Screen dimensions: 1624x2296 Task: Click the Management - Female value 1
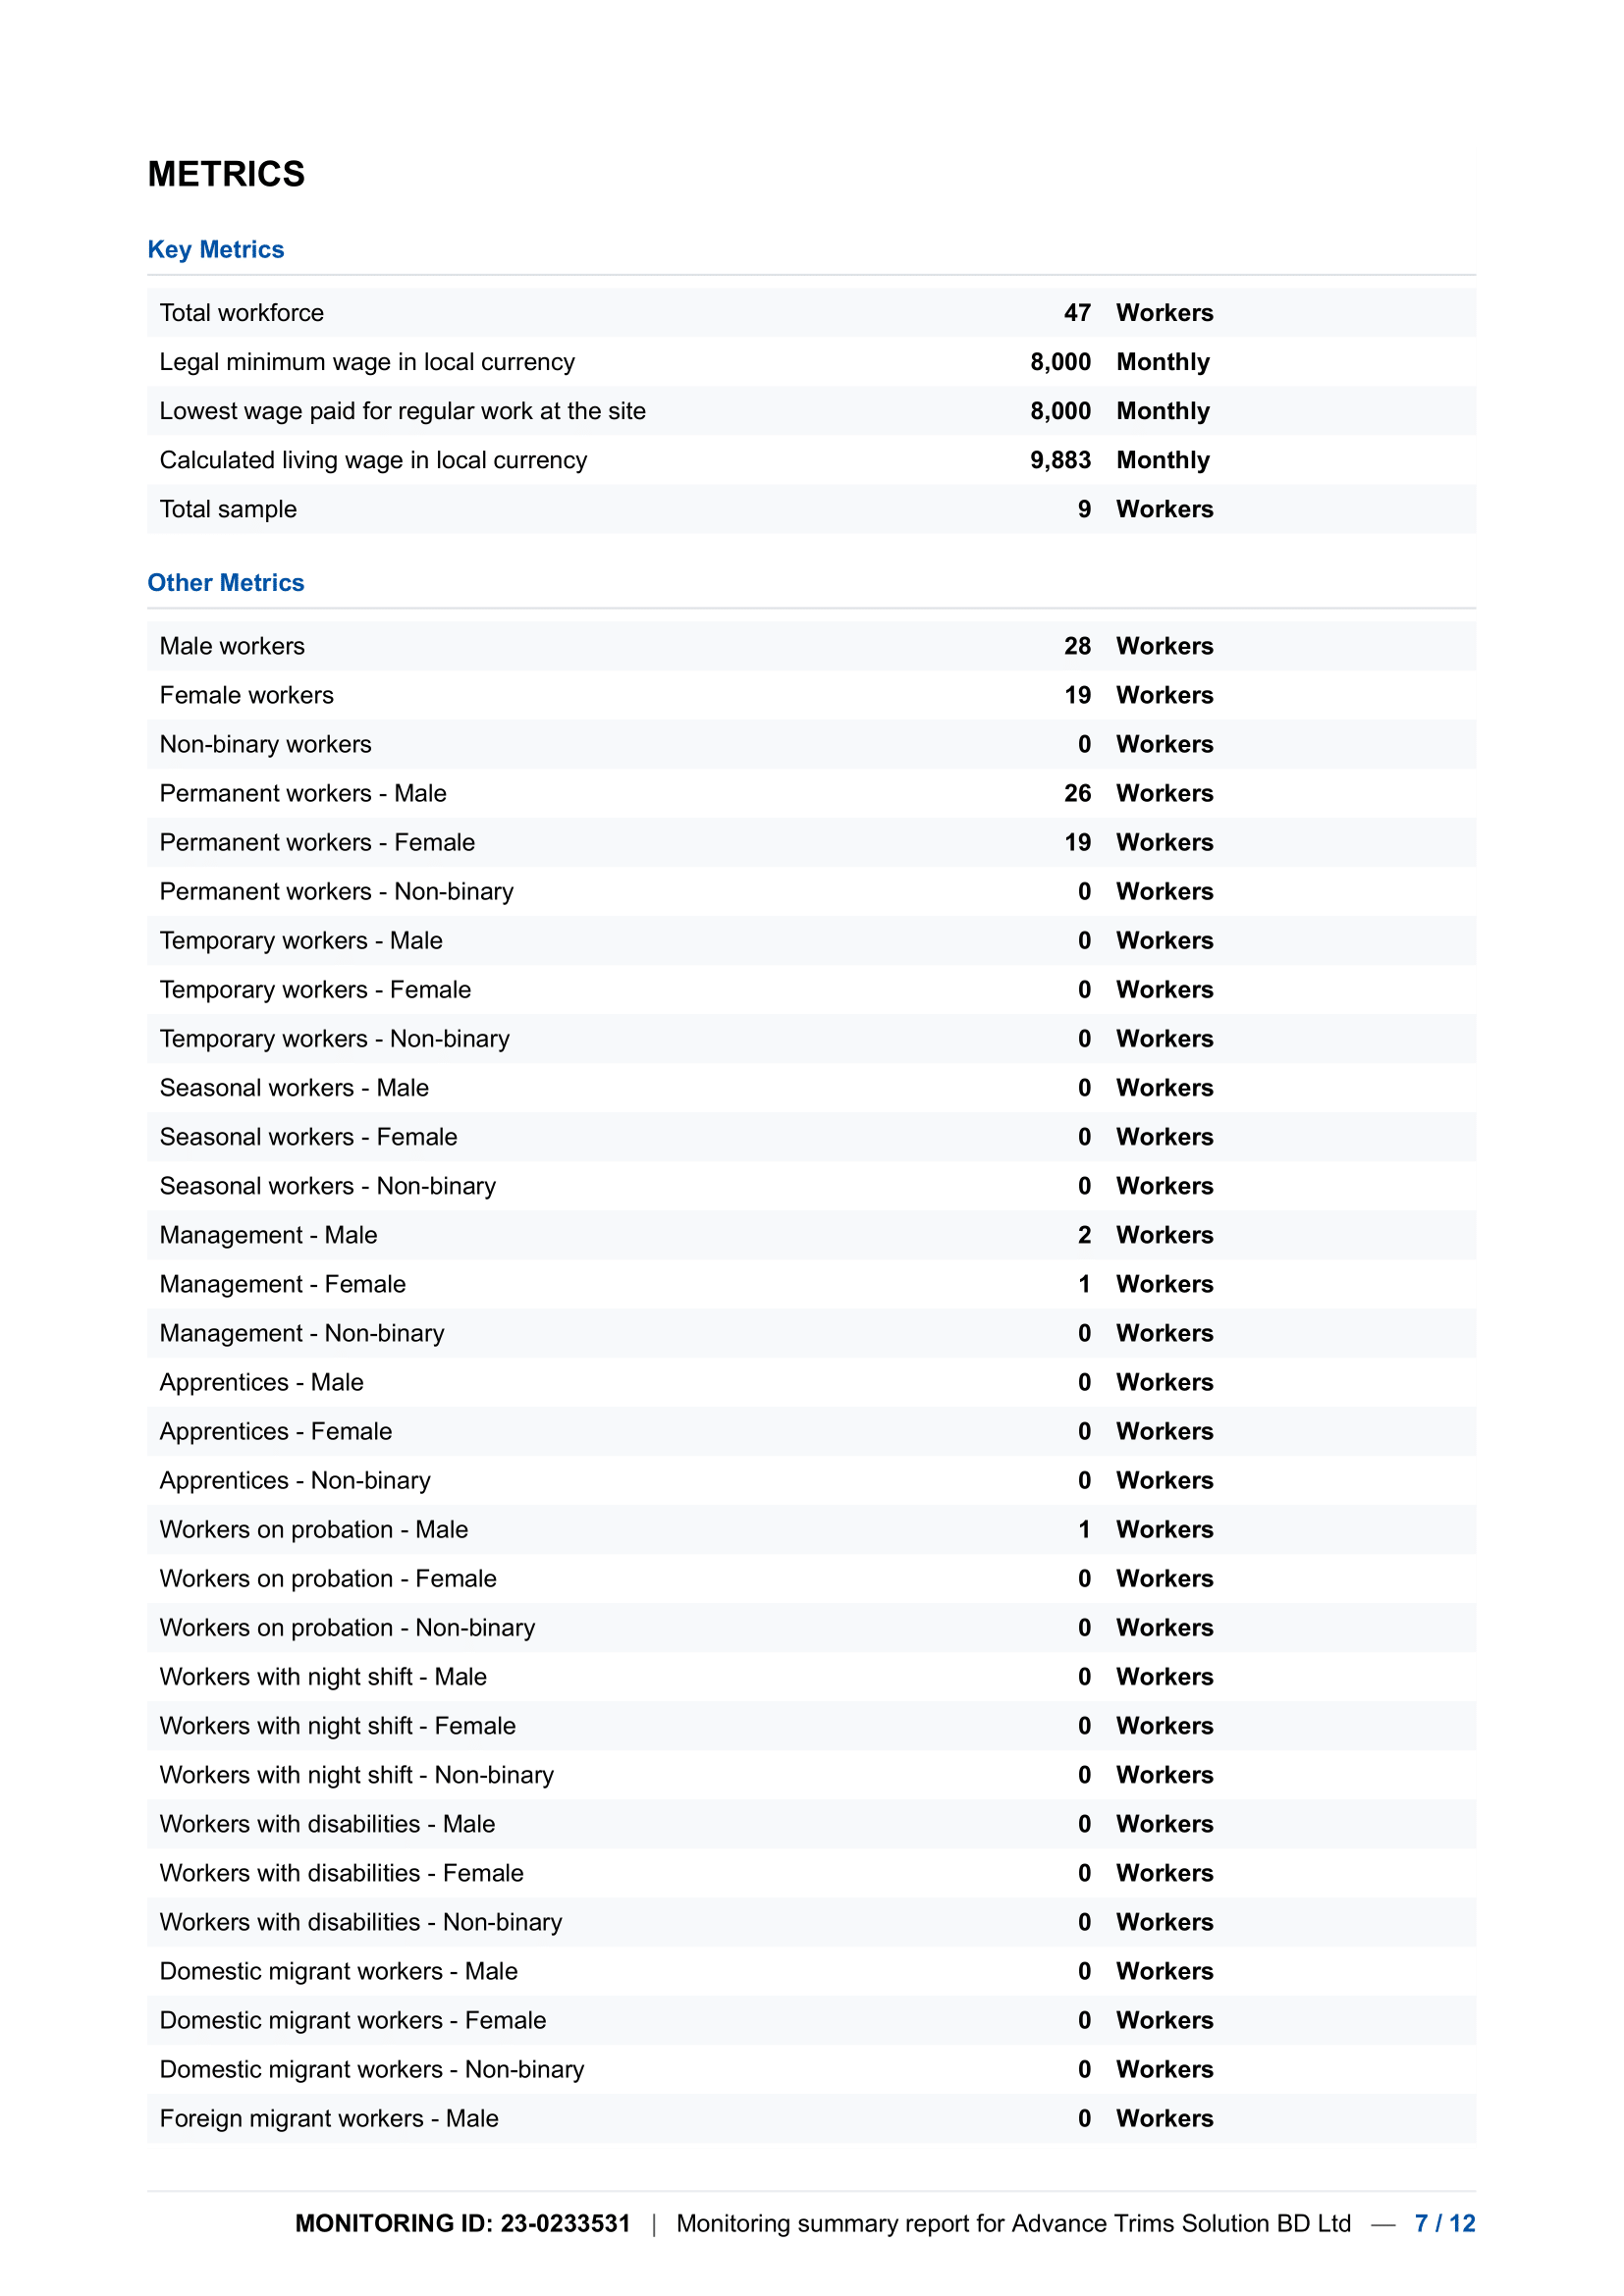tap(1084, 1284)
